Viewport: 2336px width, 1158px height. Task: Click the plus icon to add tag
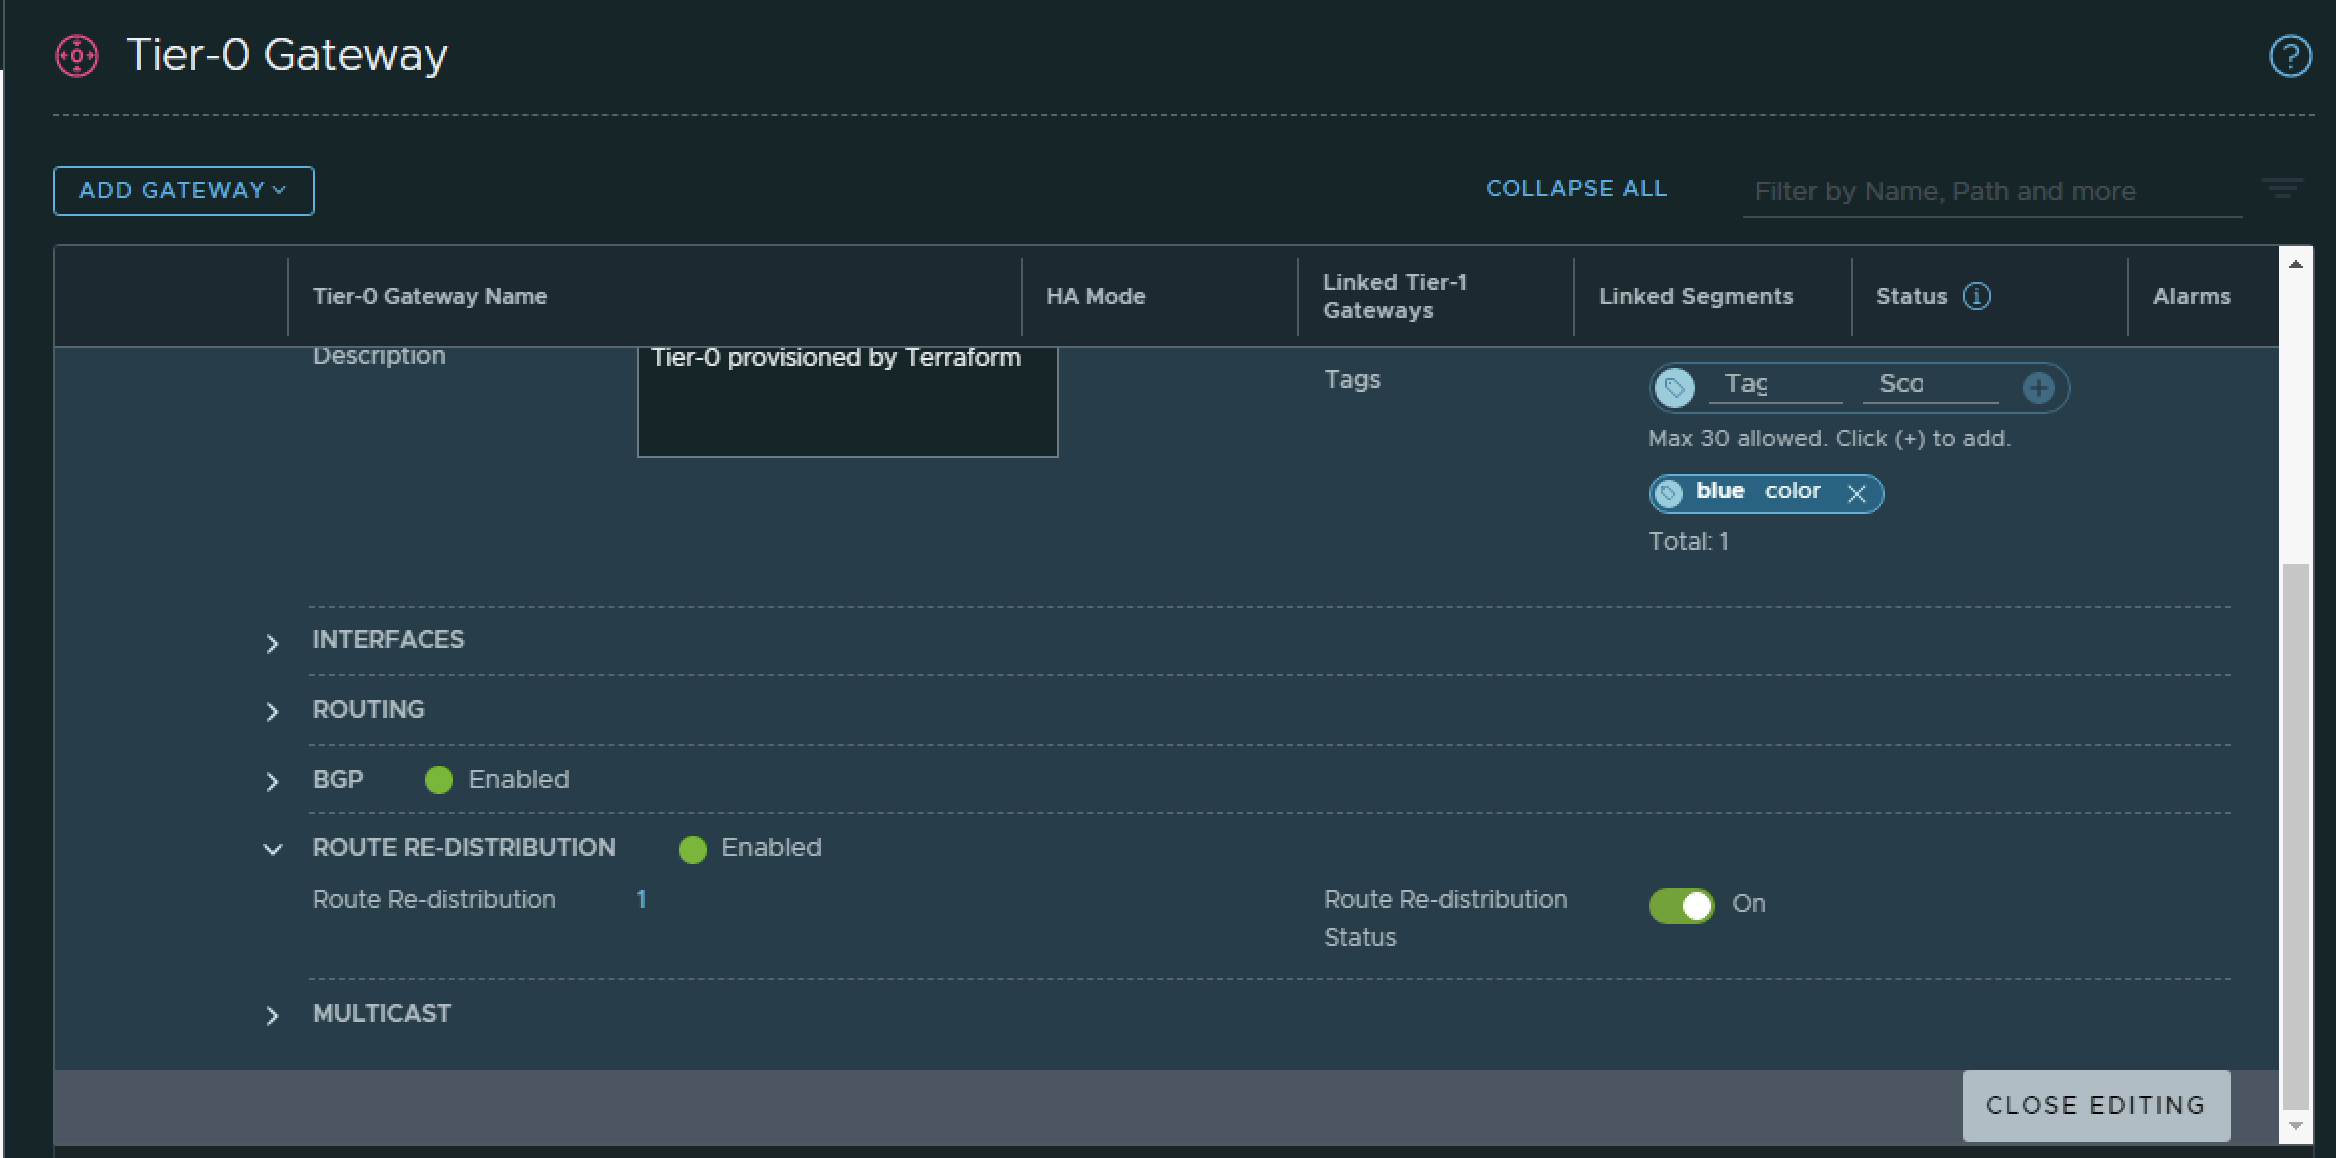tap(2038, 387)
